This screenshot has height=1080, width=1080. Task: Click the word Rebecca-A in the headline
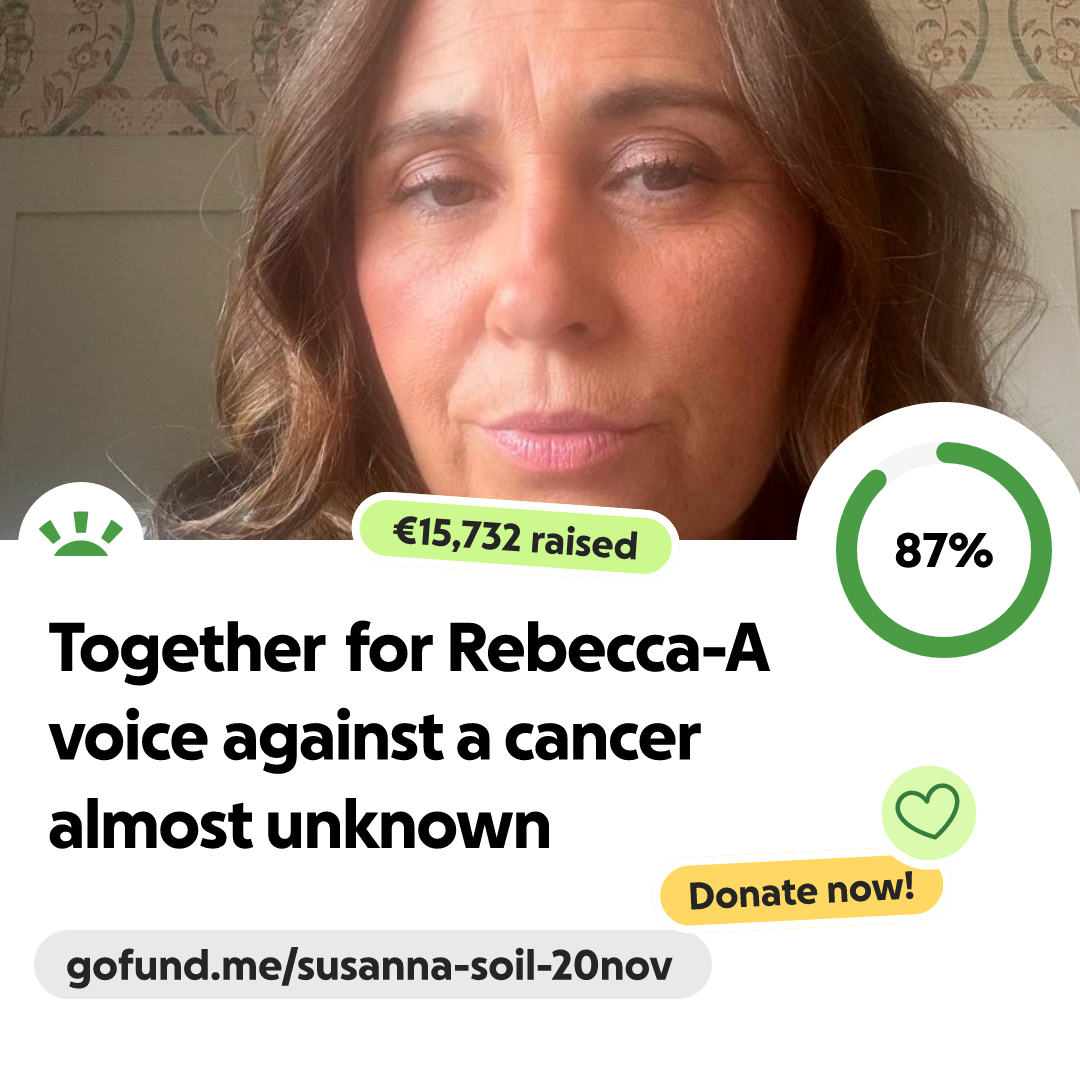tap(609, 647)
